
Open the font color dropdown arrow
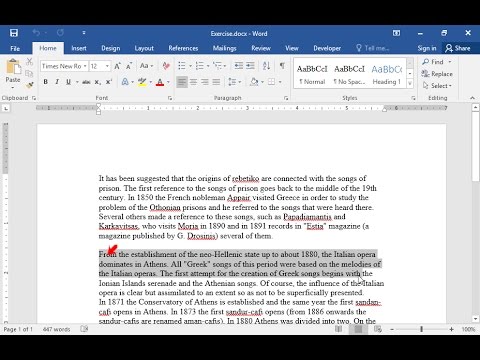[168, 82]
